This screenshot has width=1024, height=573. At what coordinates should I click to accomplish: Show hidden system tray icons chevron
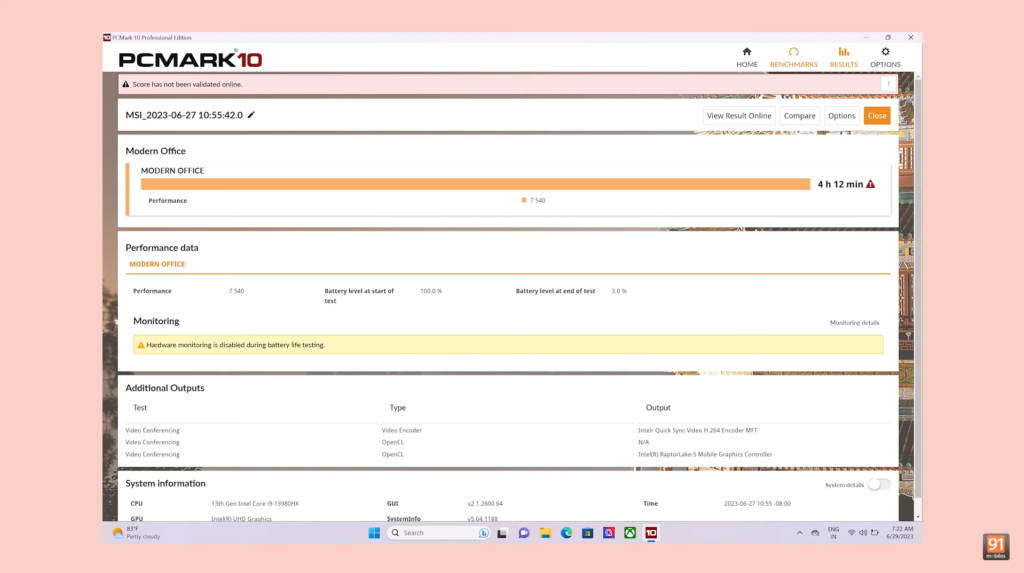(799, 533)
